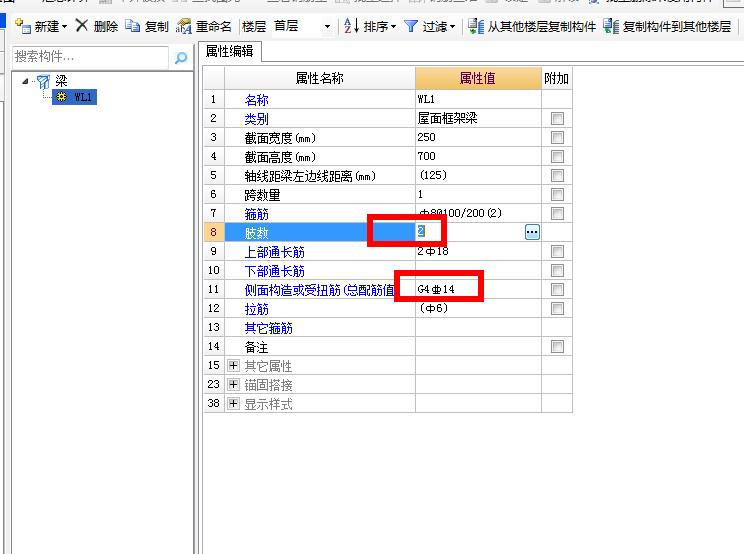
Task: Toggle 附加 checkbox for 跨数量 row
Action: point(557,194)
